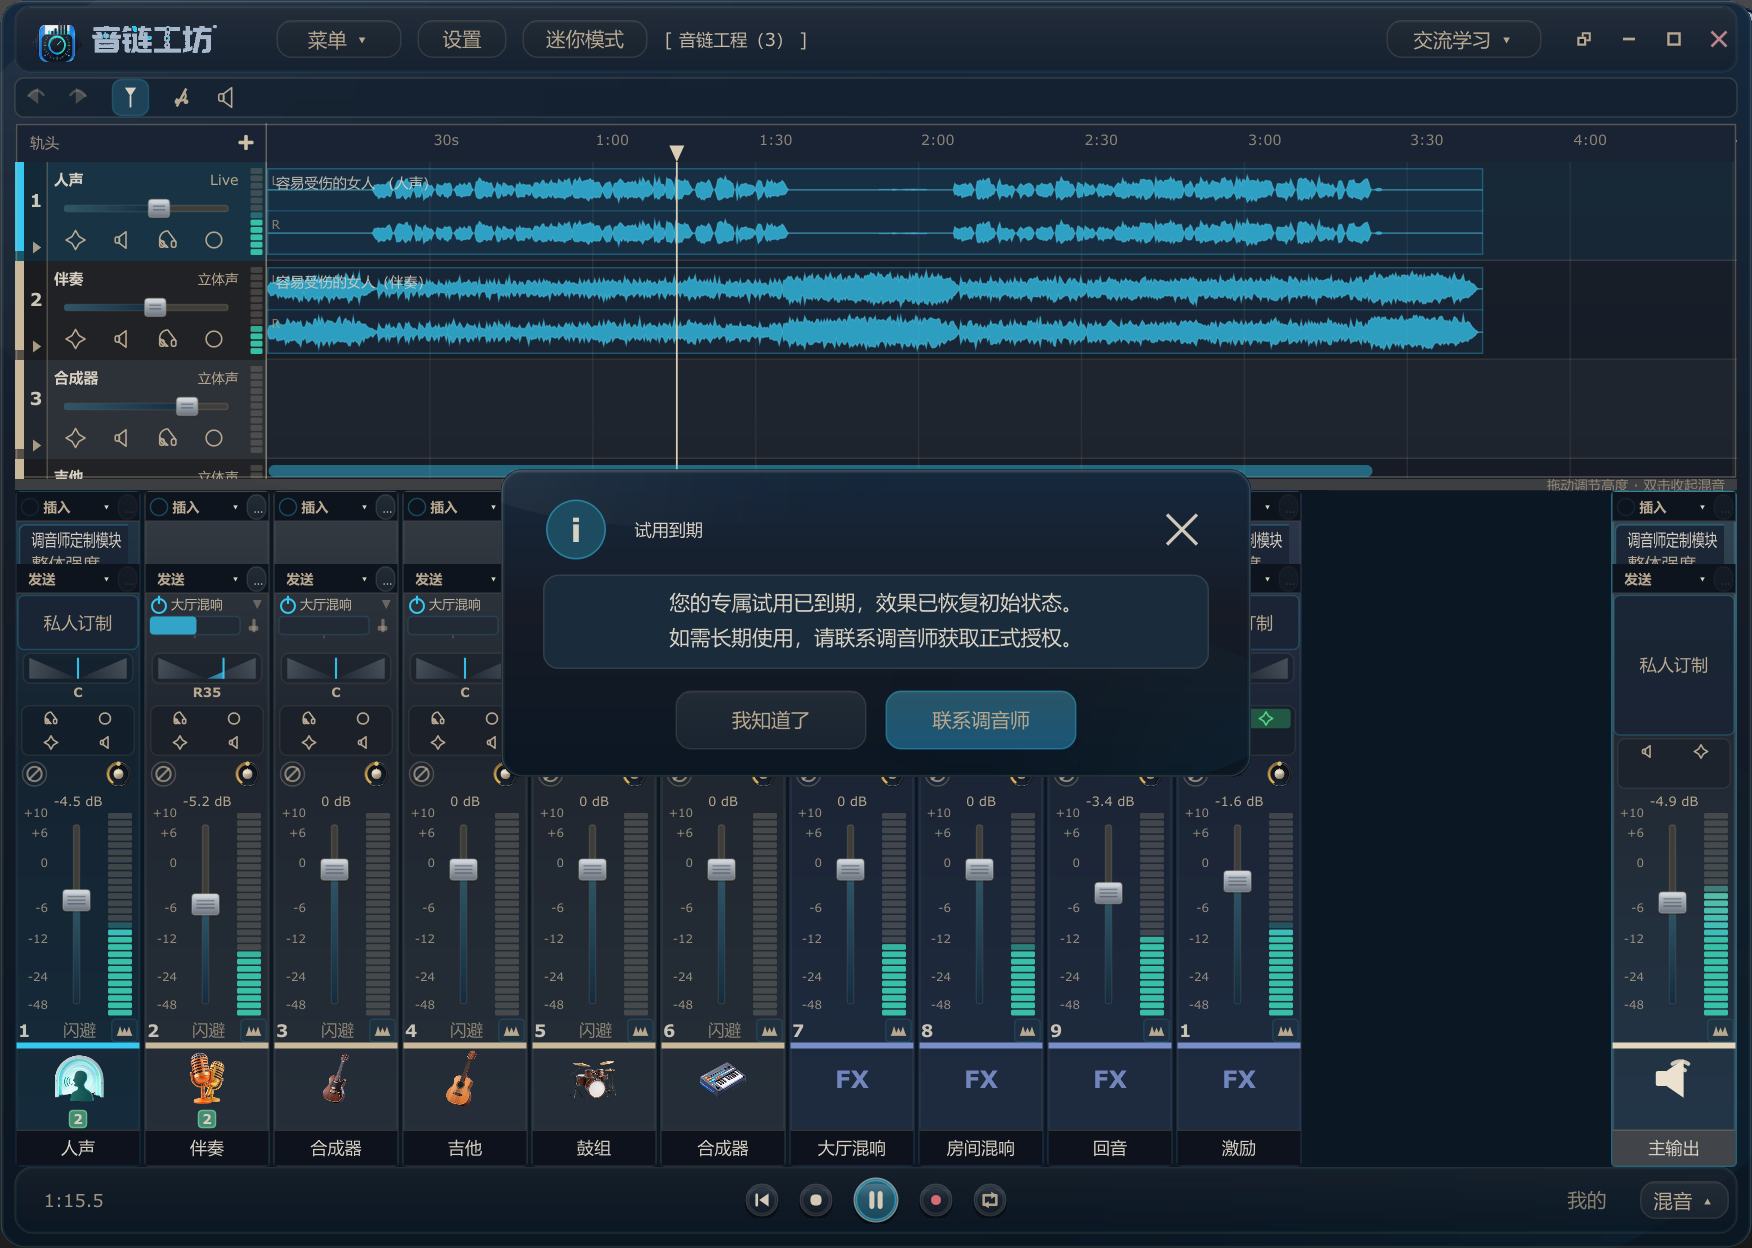Close the 试用到期 dialog with X
Image resolution: width=1752 pixels, height=1248 pixels.
coord(1182,529)
